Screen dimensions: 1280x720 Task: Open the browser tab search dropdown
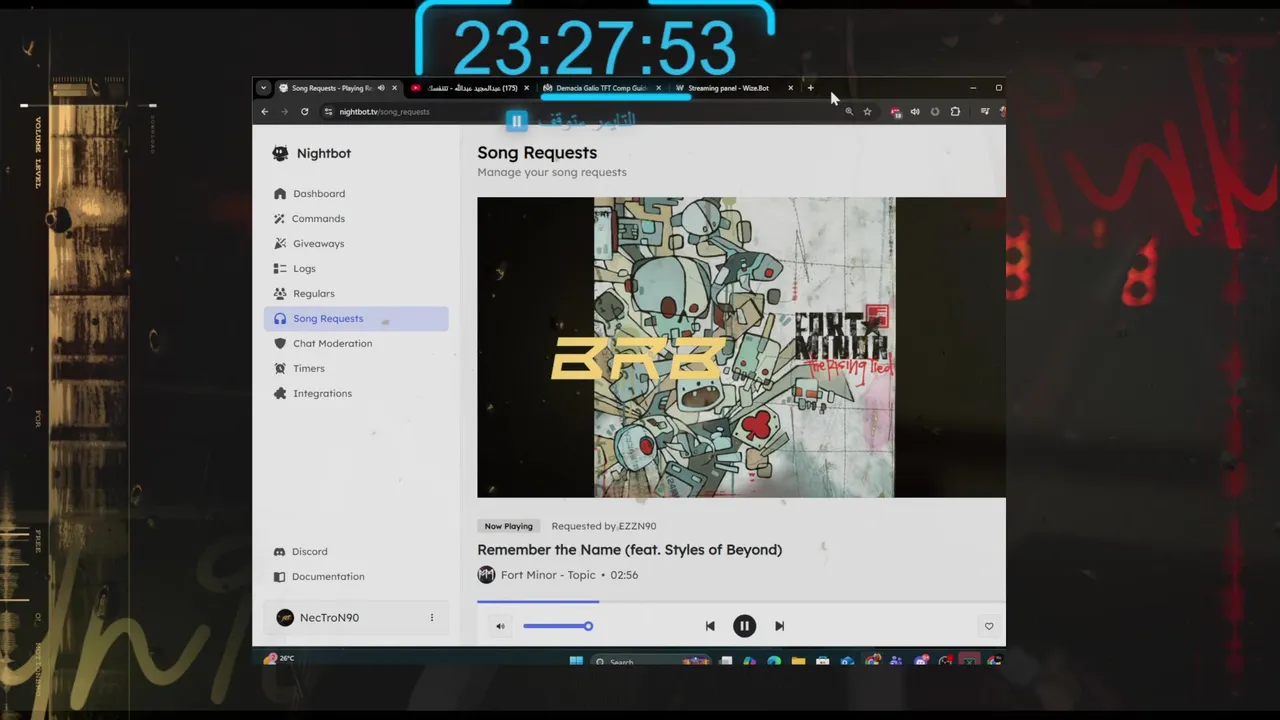tap(263, 88)
